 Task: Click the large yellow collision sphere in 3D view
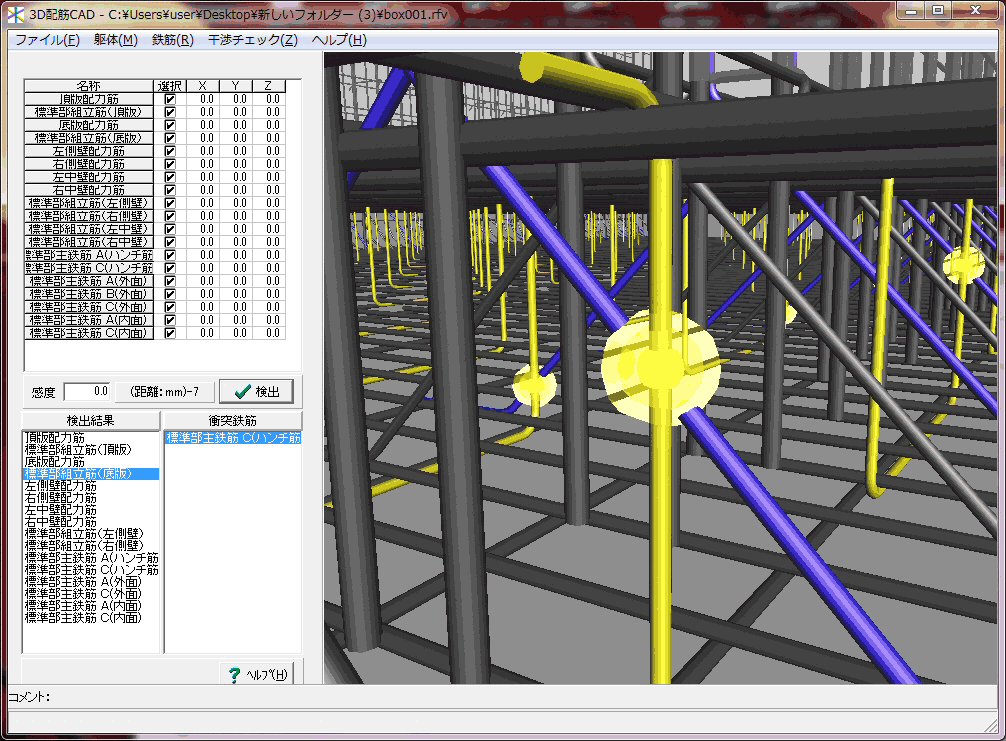pyautogui.click(x=660, y=362)
